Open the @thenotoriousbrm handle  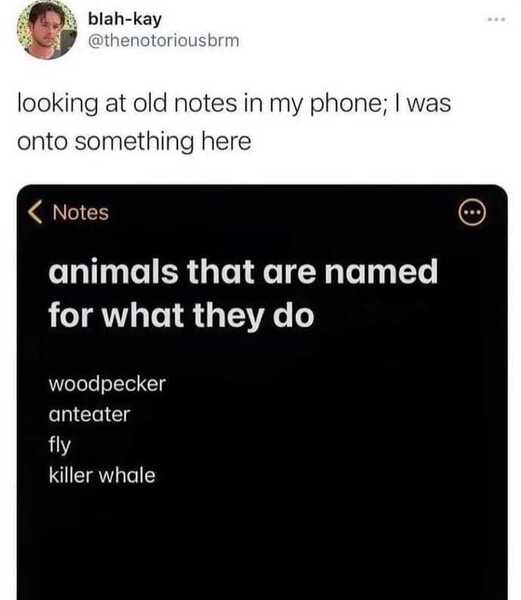click(164, 41)
